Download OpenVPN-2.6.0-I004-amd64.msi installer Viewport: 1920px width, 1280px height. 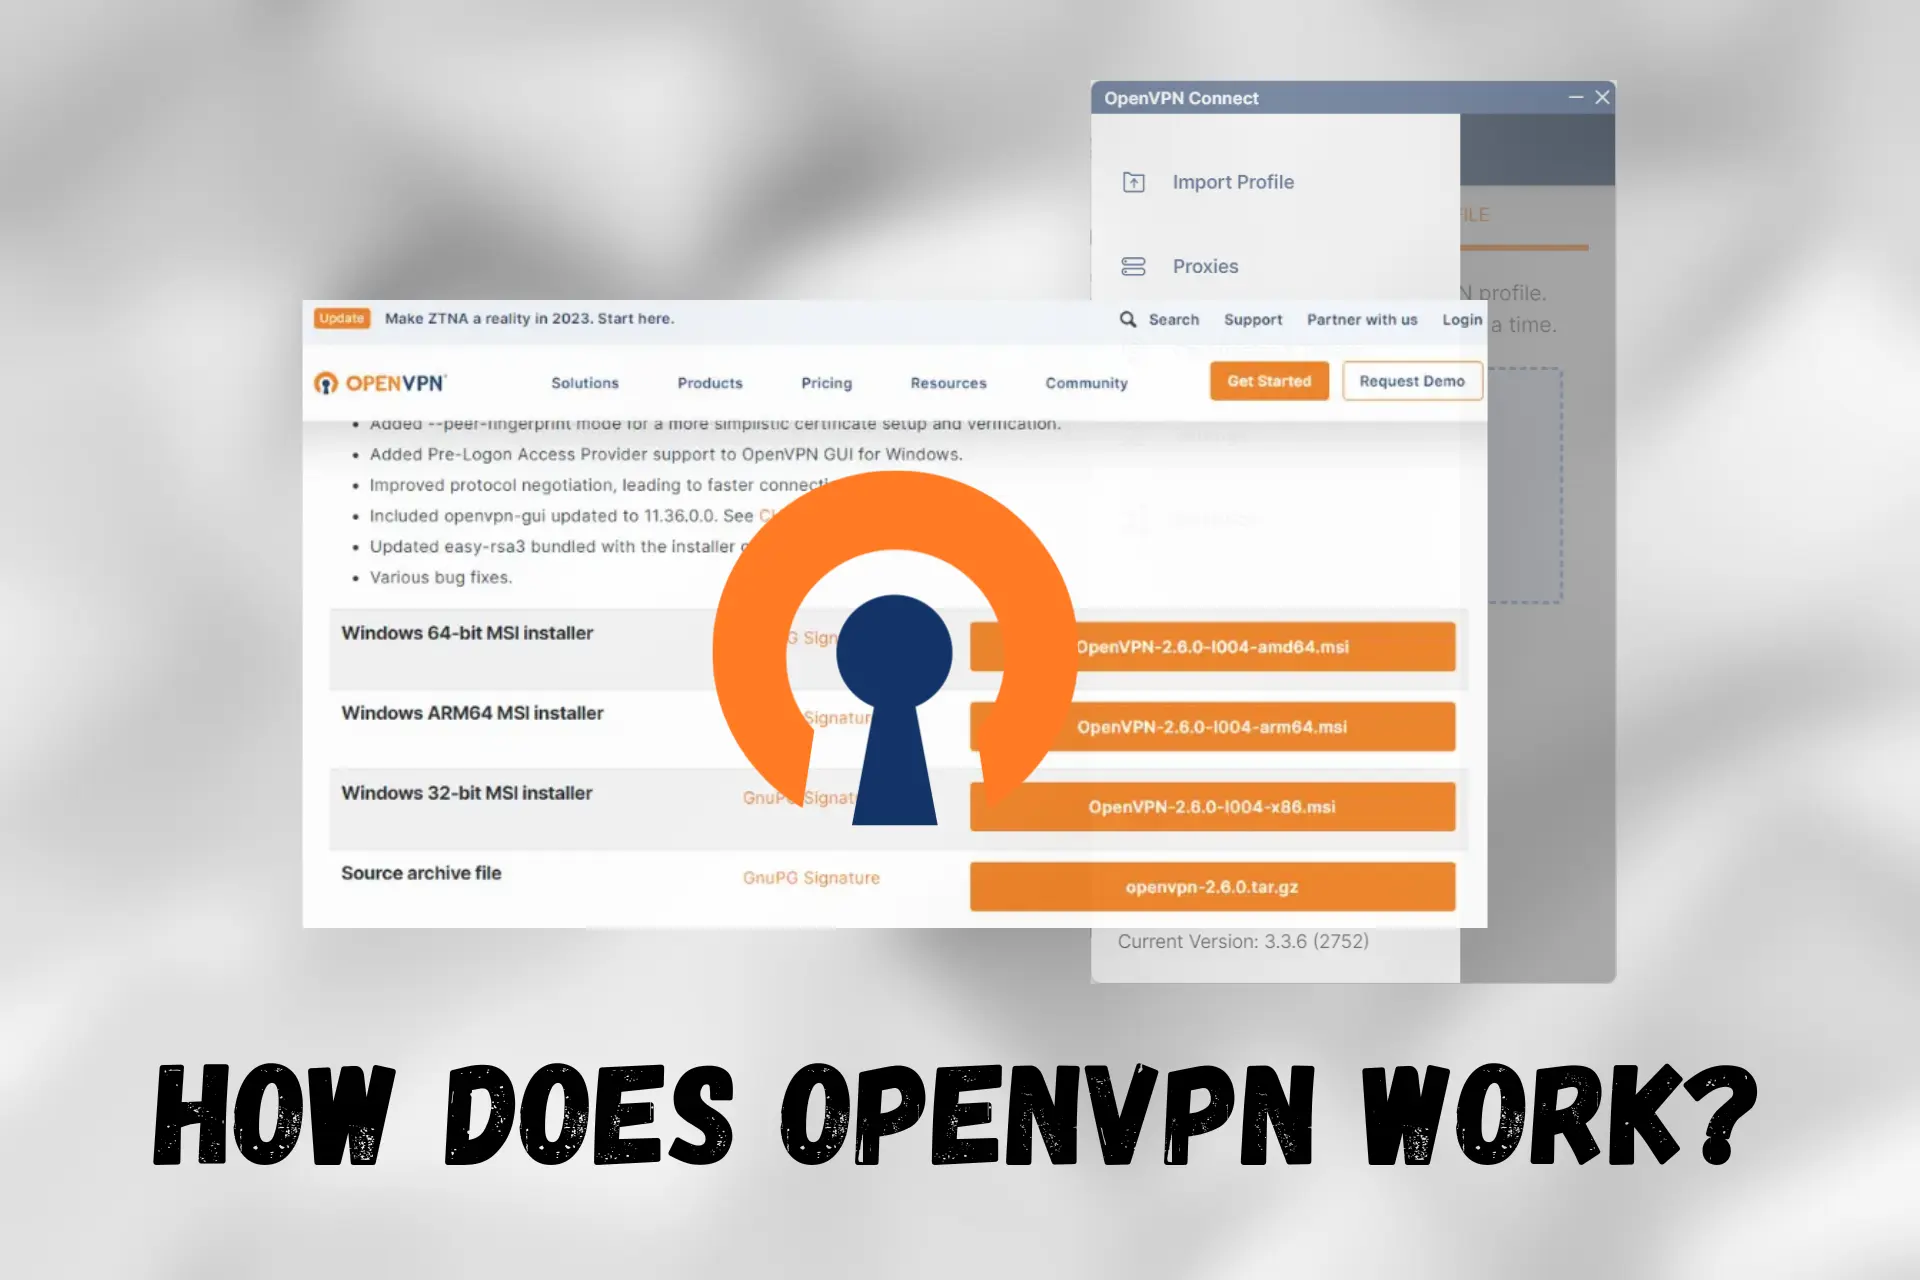(x=1213, y=646)
